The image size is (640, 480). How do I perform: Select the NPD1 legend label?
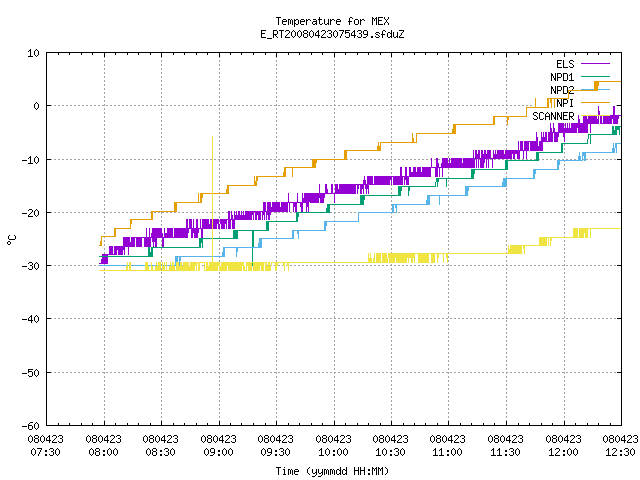[562, 77]
